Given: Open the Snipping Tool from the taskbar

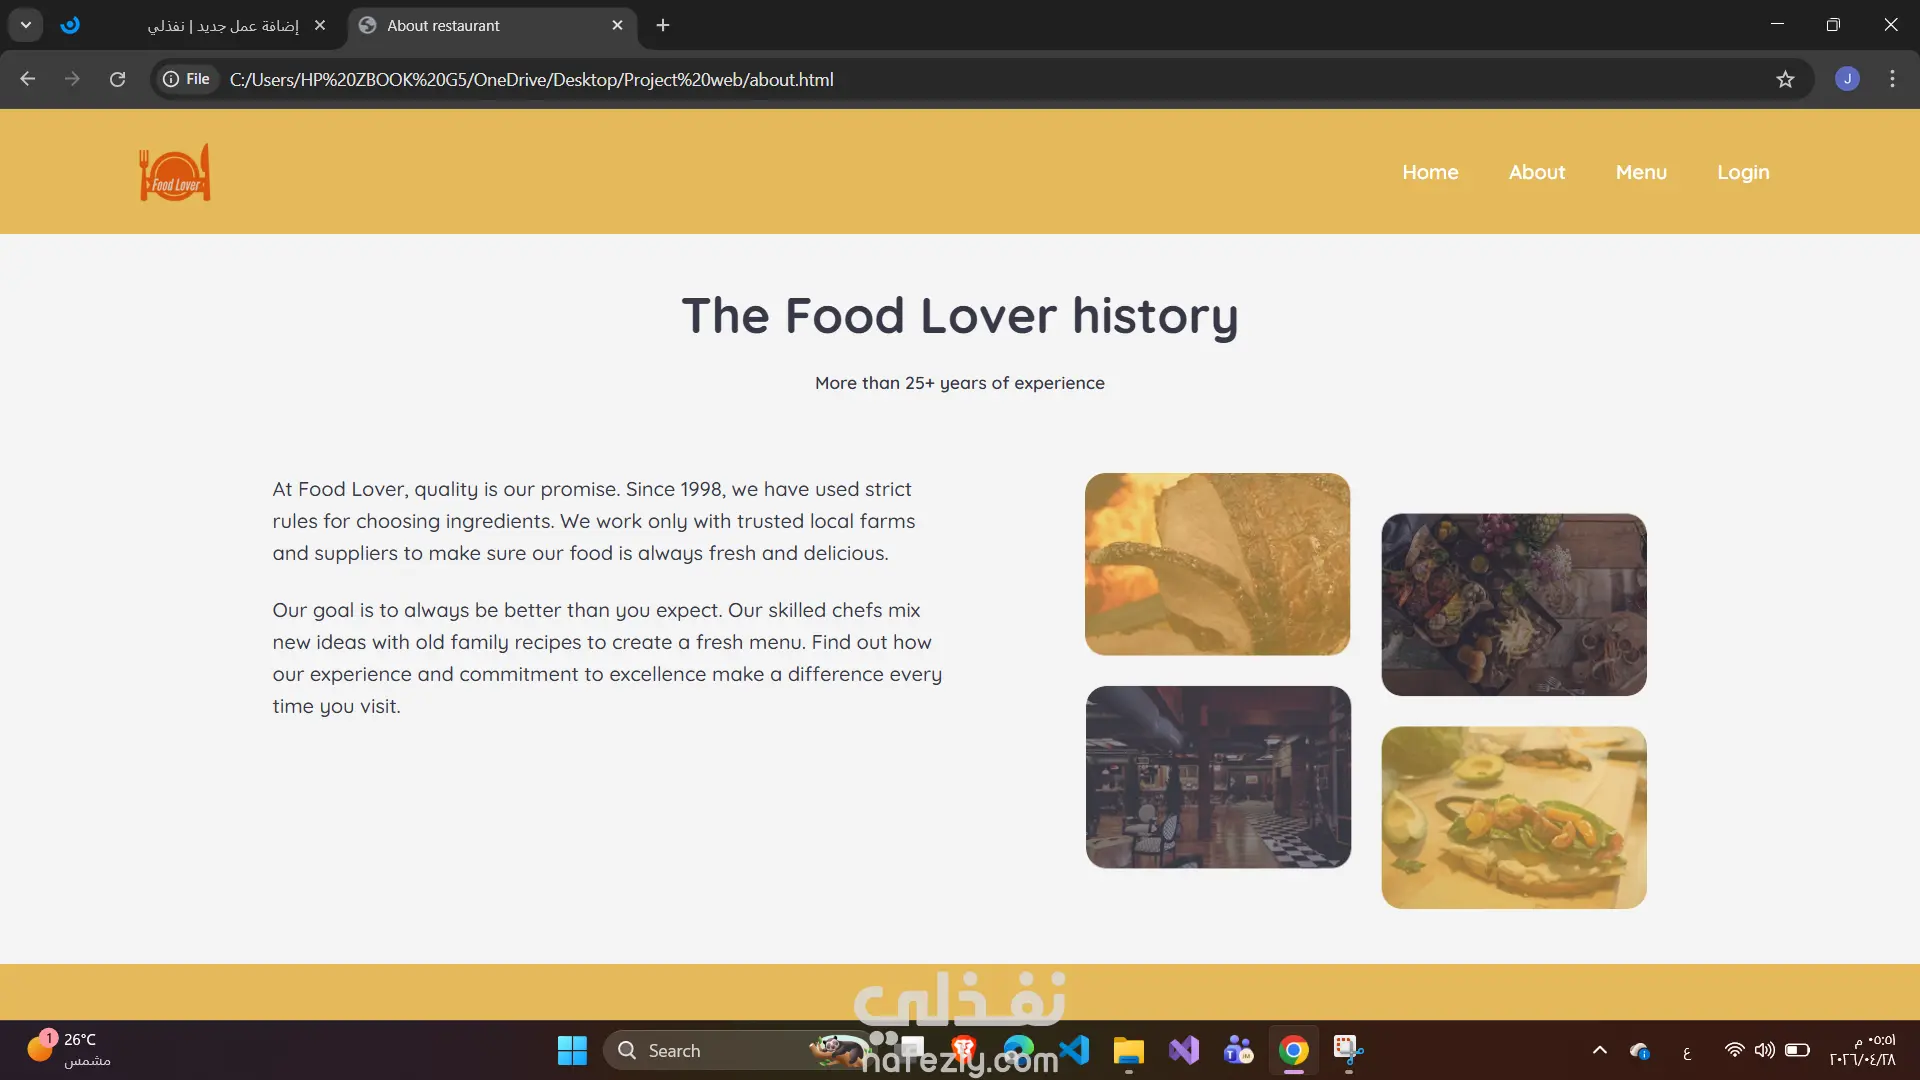Looking at the screenshot, I should pyautogui.click(x=1348, y=1051).
